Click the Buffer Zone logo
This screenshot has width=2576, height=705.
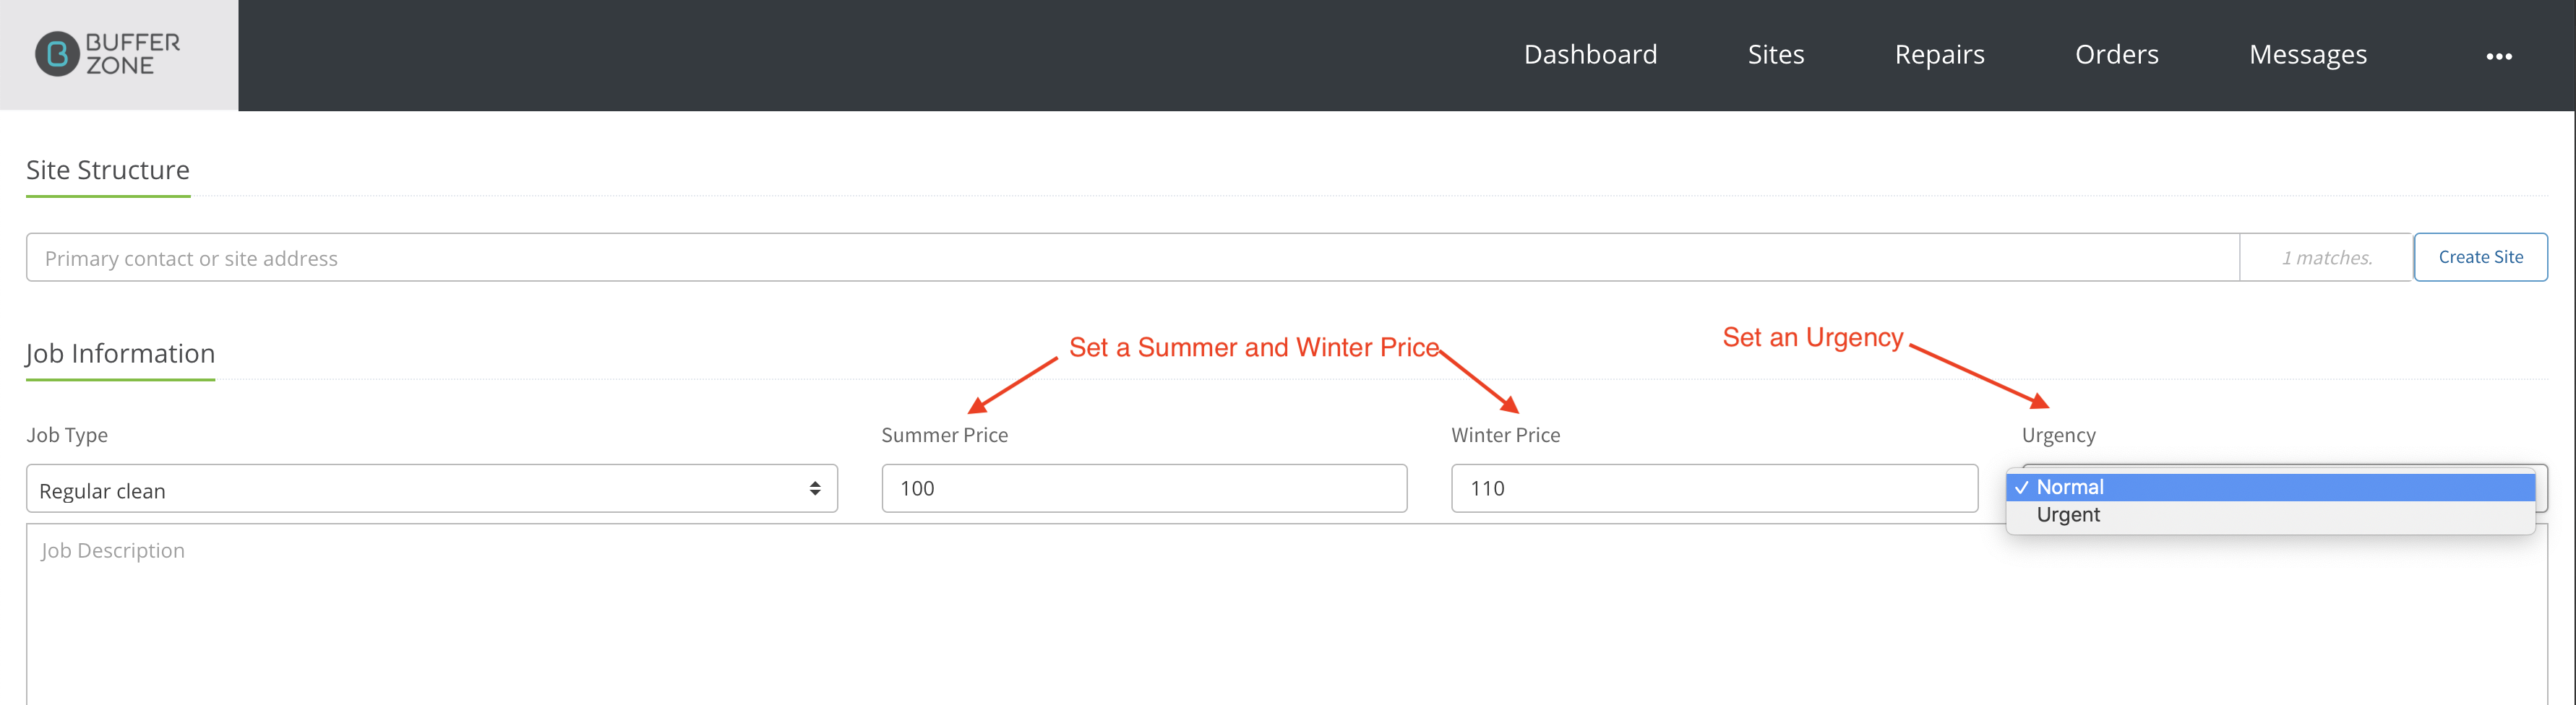[x=108, y=54]
